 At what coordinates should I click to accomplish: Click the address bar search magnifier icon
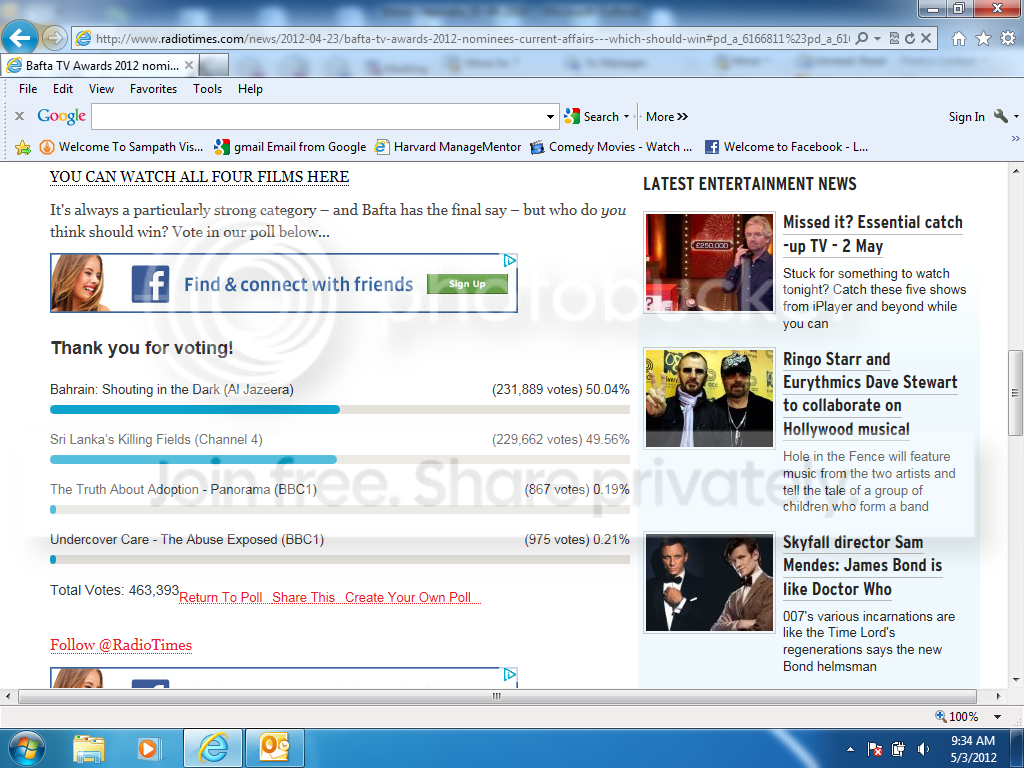click(x=861, y=38)
